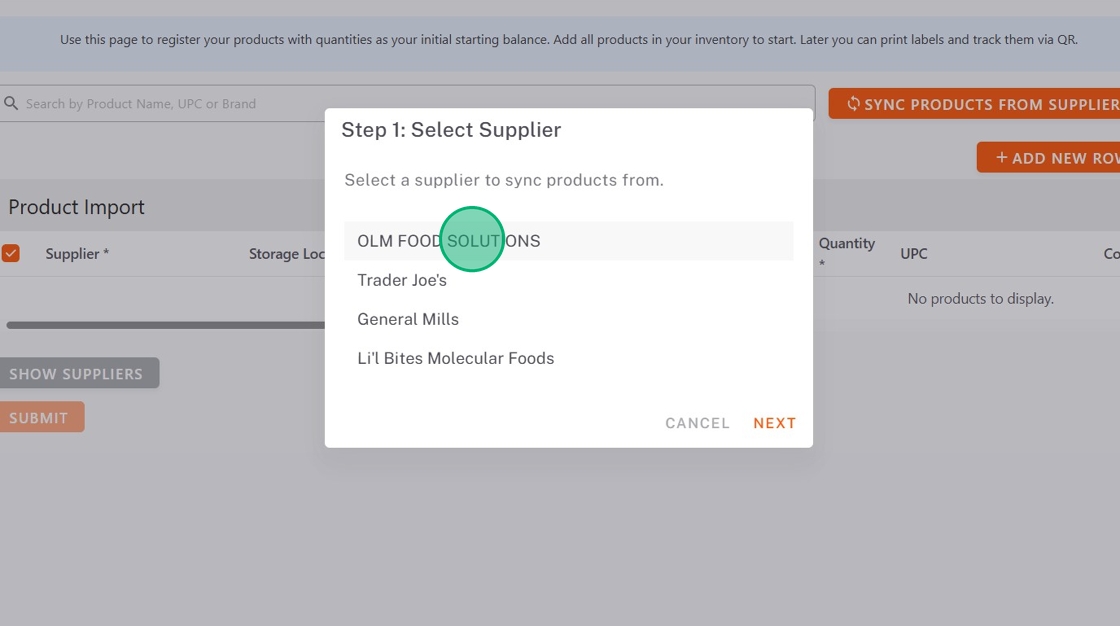Screen dimensions: 1120x626
Task: Click the Supplier column header
Action: coord(77,254)
